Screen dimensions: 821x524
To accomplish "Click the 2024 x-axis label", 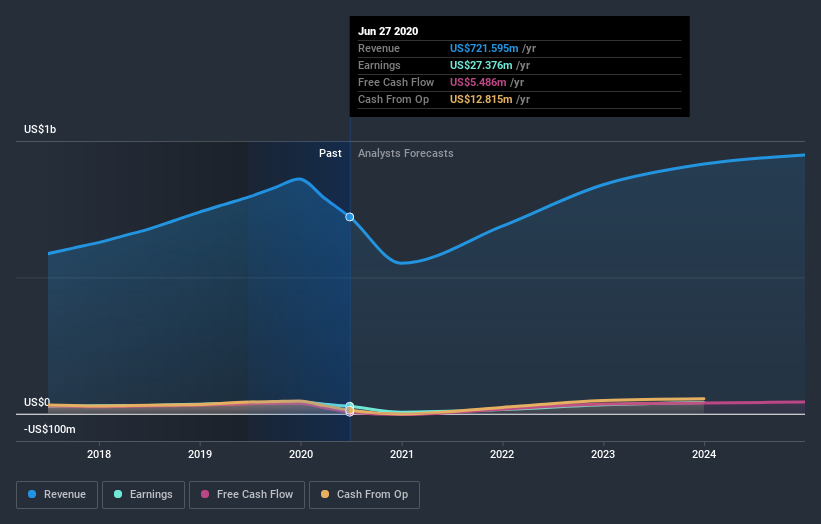I will 704,454.
